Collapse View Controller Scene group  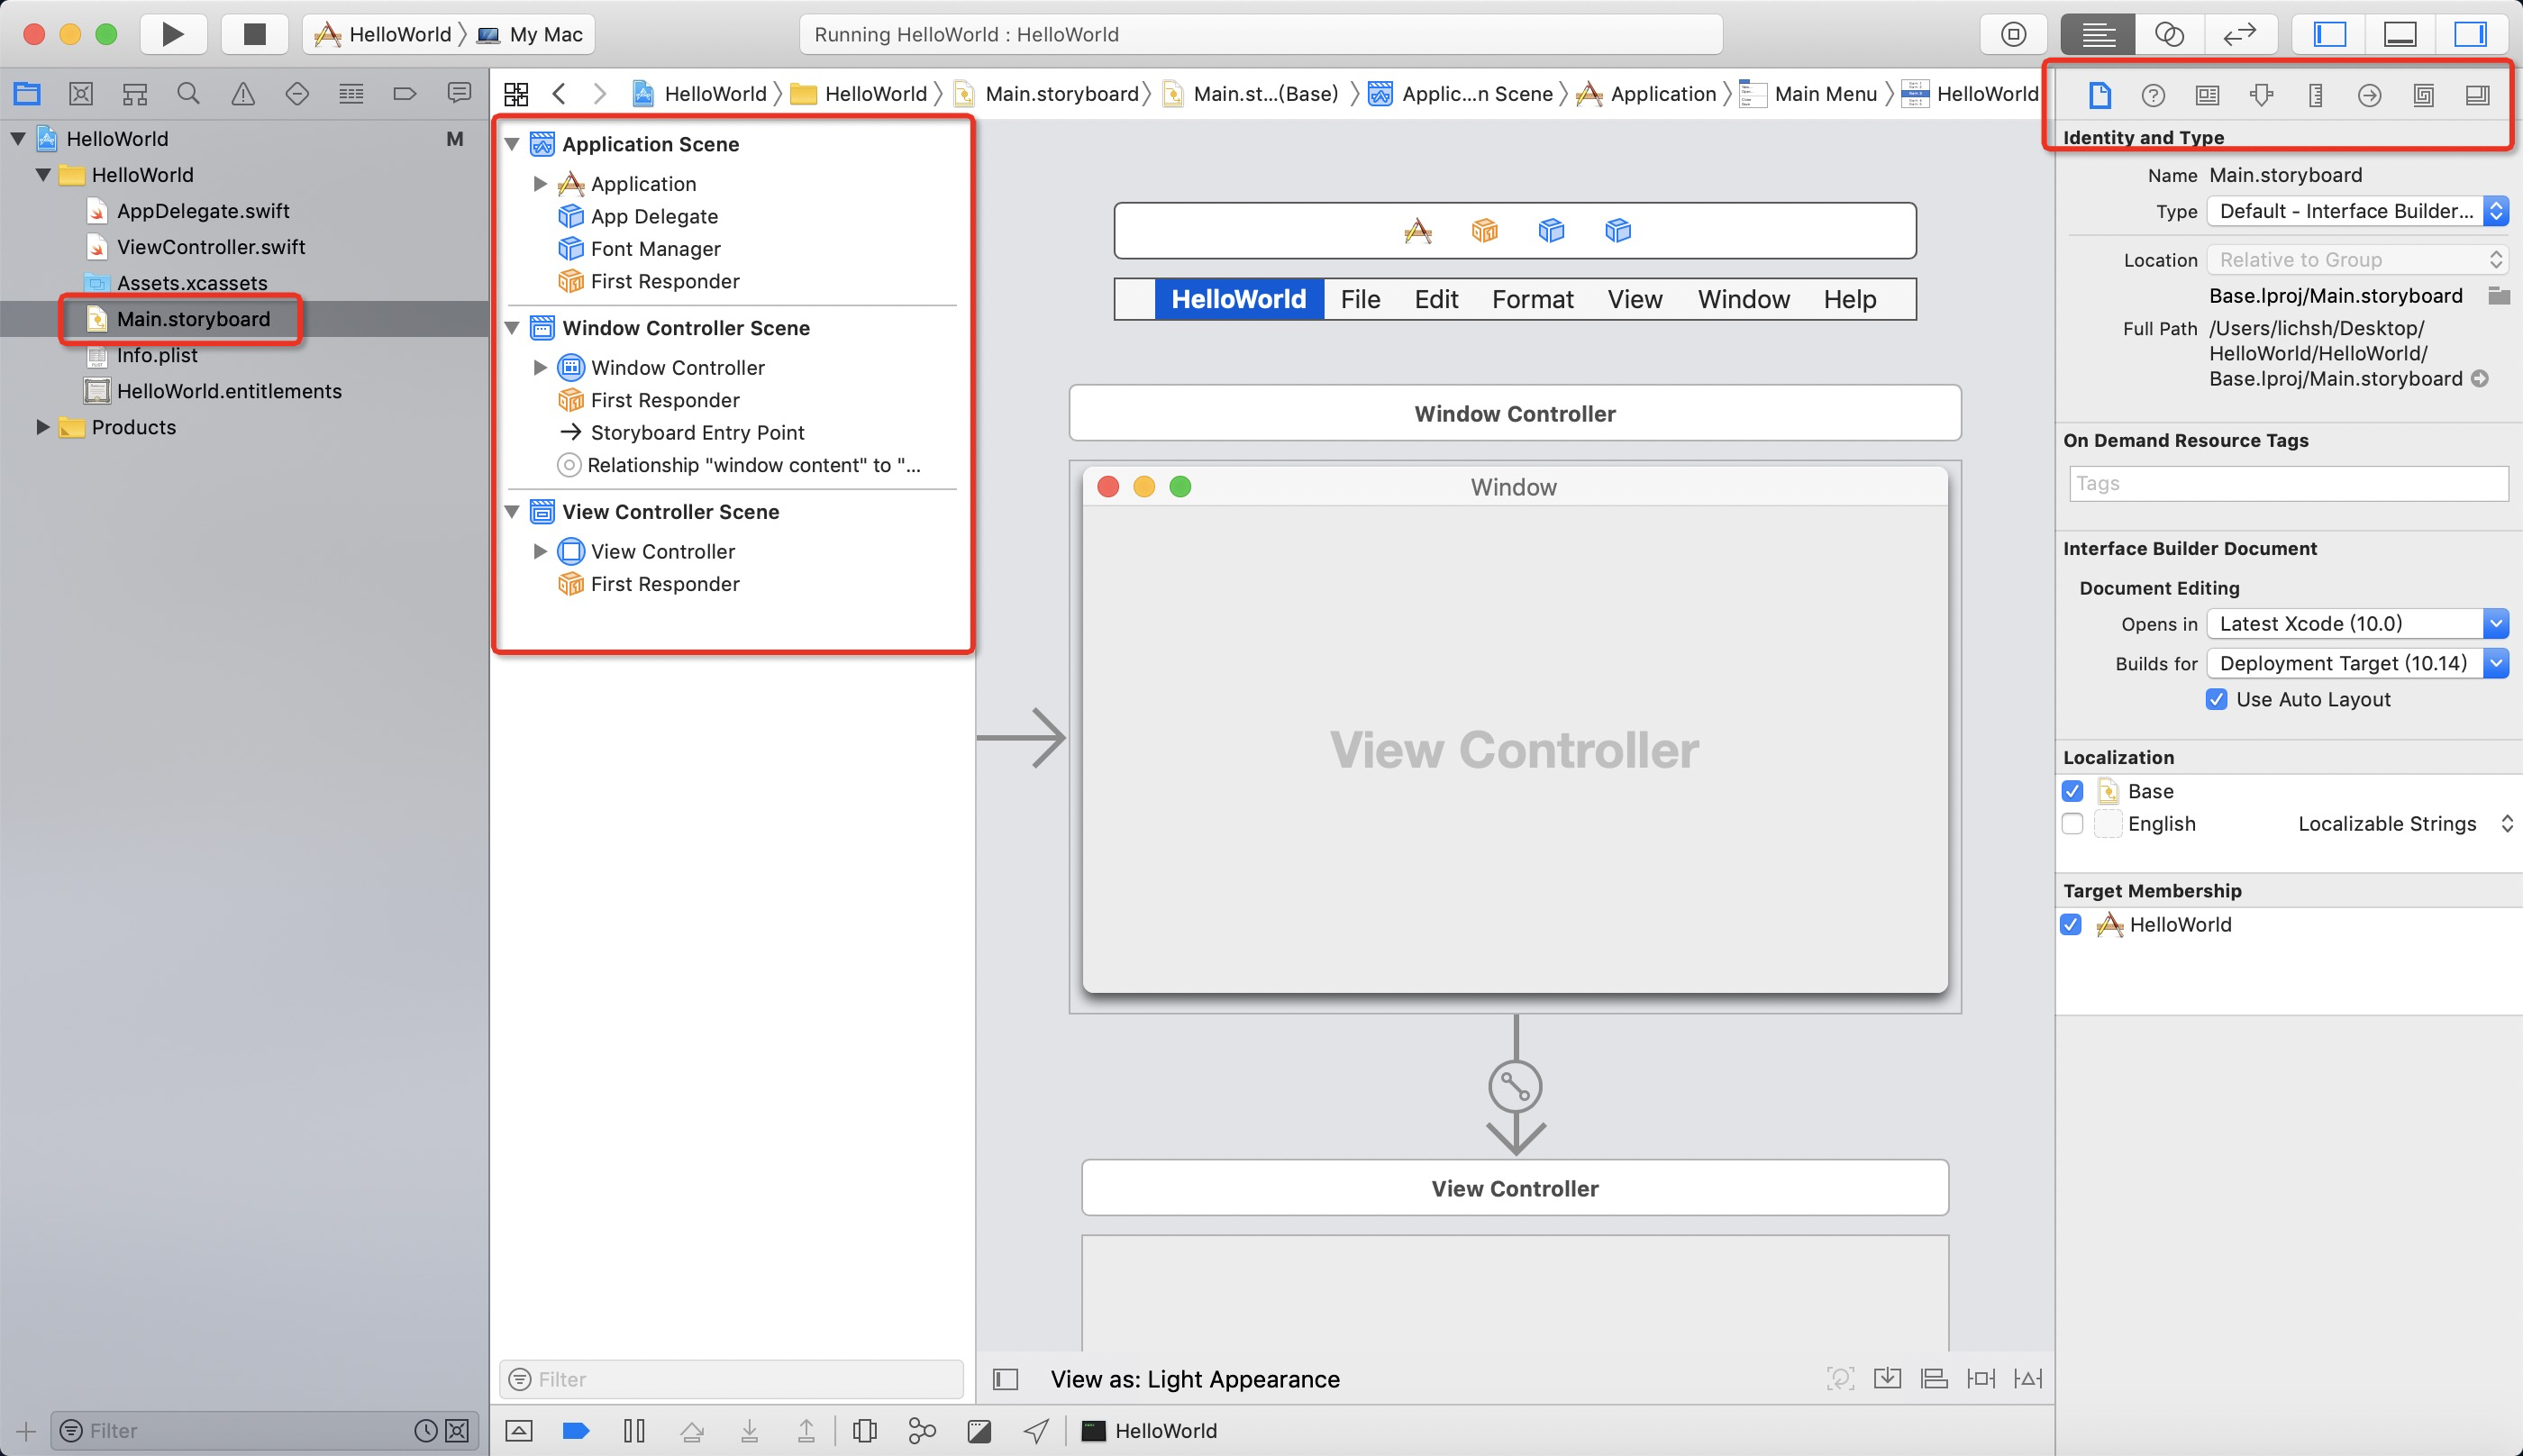(512, 512)
